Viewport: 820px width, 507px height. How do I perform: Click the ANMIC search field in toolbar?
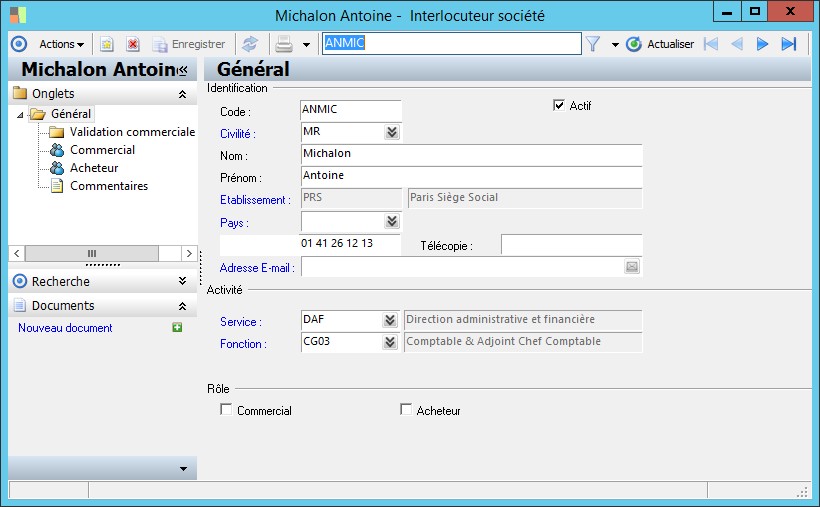pyautogui.click(x=451, y=43)
